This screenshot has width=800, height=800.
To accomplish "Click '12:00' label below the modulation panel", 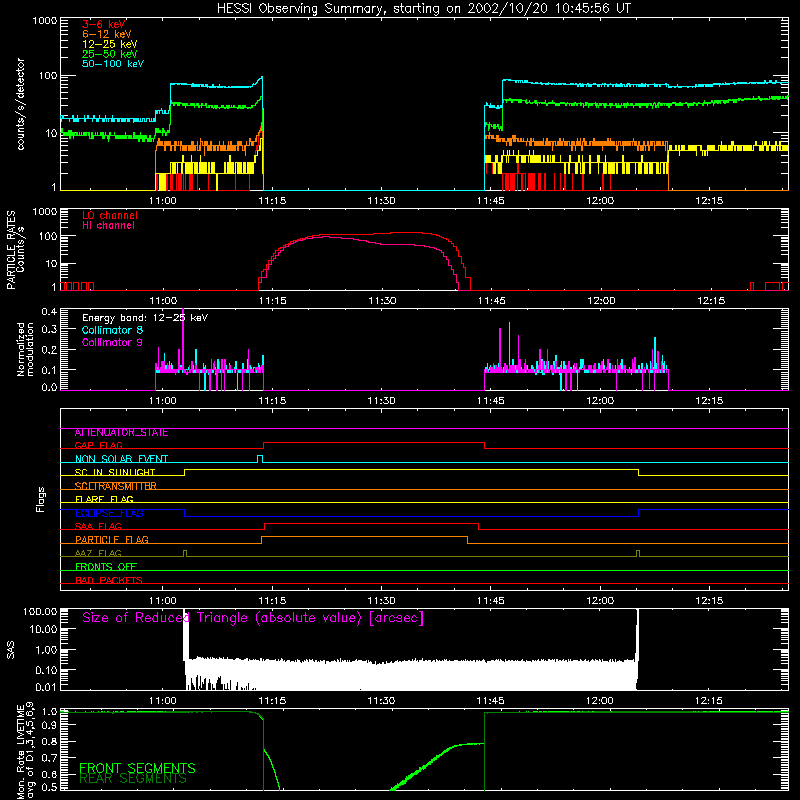I will 599,401.
